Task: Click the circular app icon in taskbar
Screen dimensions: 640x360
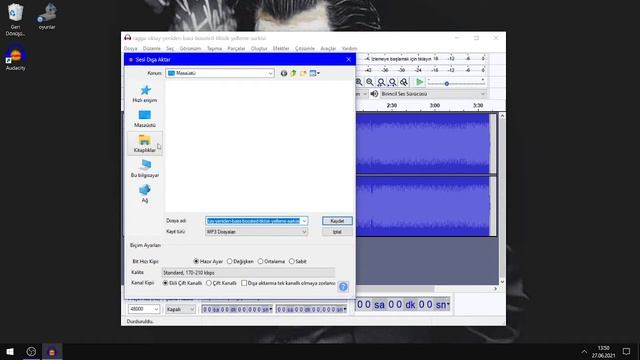Action: click(x=31, y=351)
